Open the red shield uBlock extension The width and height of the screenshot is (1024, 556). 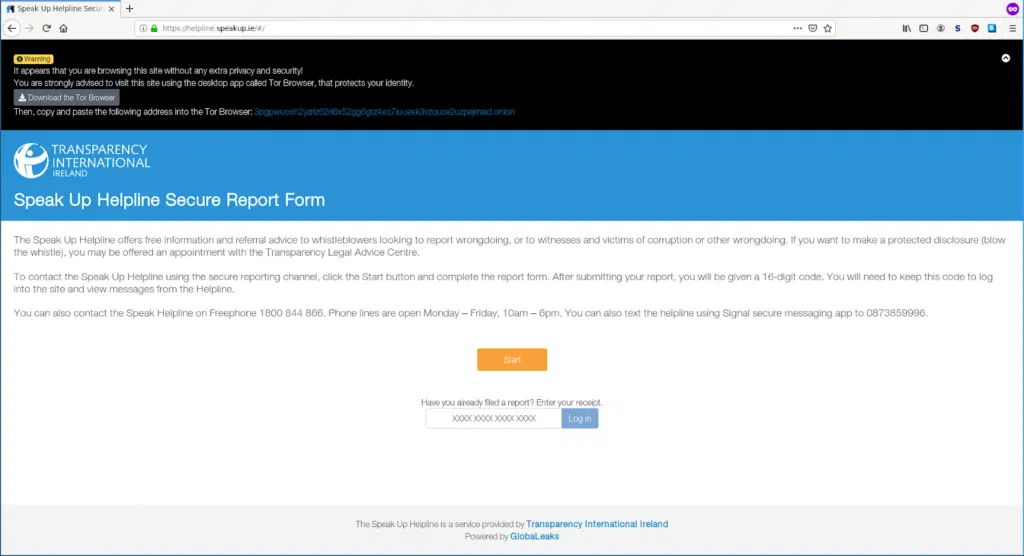pyautogui.click(x=974, y=28)
